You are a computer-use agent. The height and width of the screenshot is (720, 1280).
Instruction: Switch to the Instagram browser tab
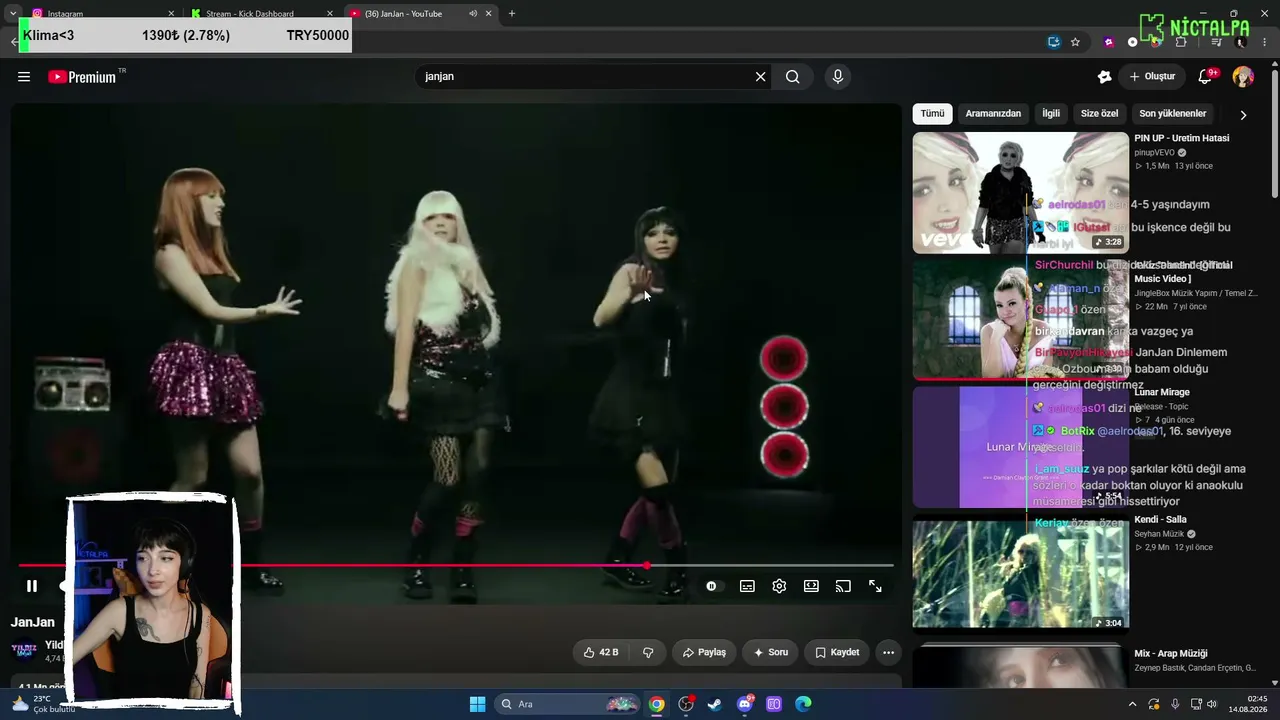pyautogui.click(x=100, y=14)
